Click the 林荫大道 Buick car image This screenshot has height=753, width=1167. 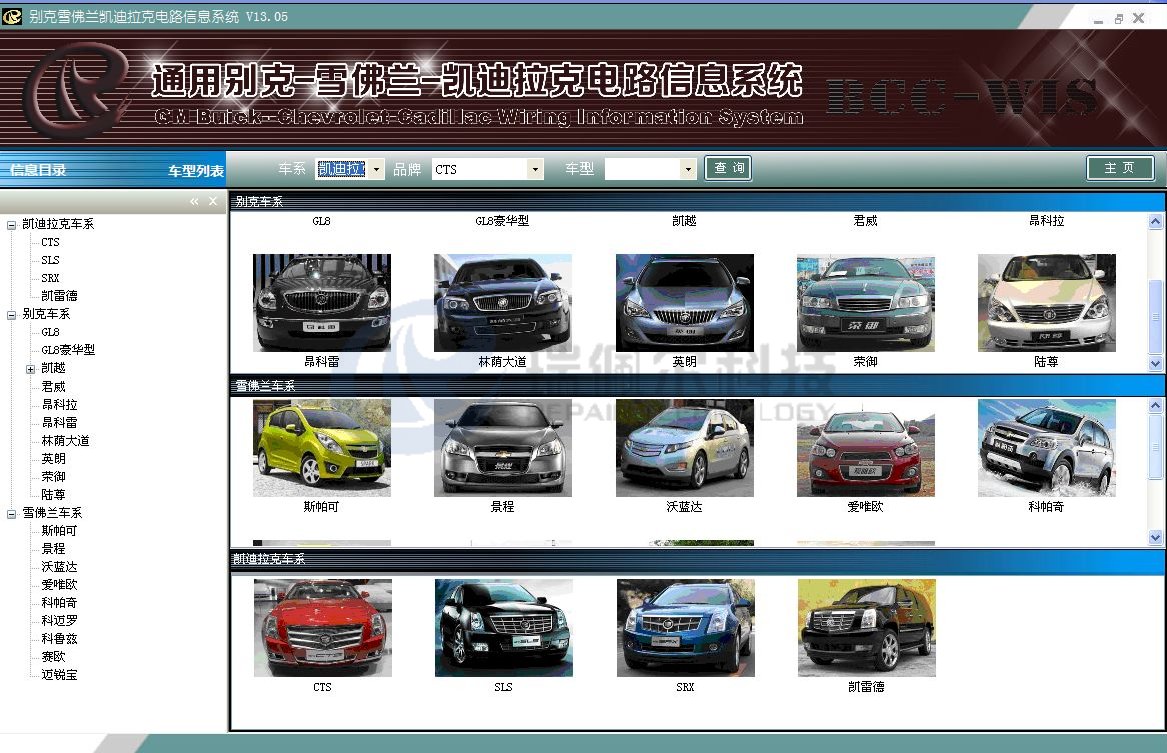pyautogui.click(x=502, y=302)
